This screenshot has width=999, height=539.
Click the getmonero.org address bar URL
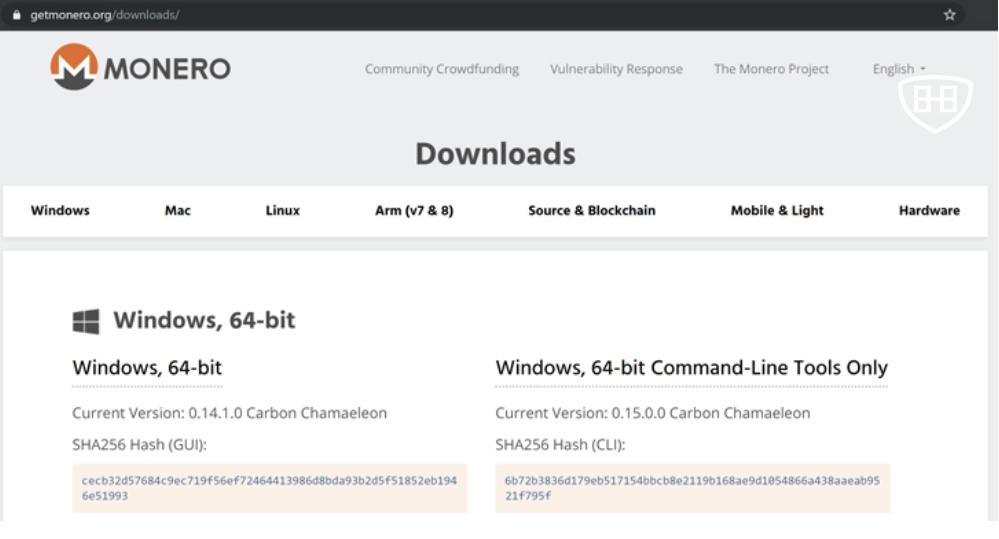point(105,15)
